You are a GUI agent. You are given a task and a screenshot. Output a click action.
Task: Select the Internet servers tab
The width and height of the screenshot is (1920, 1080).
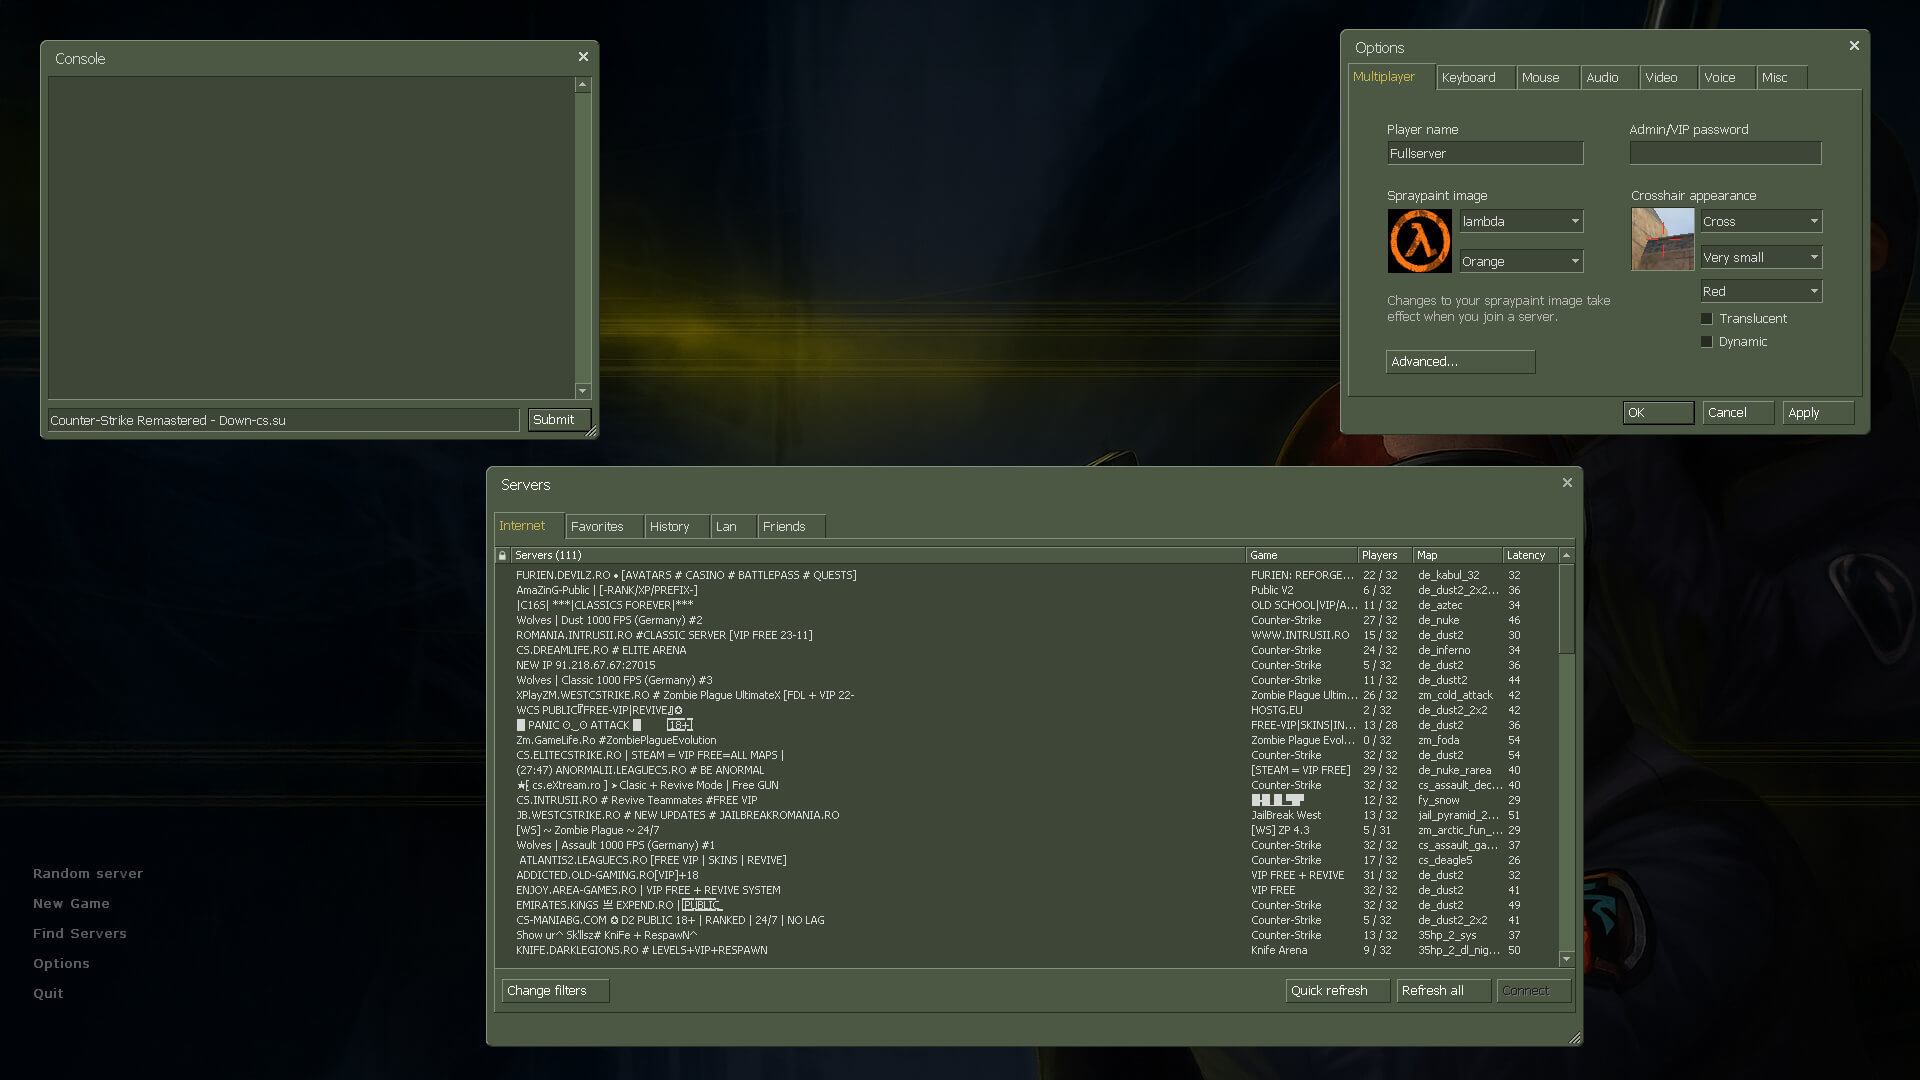click(x=529, y=526)
